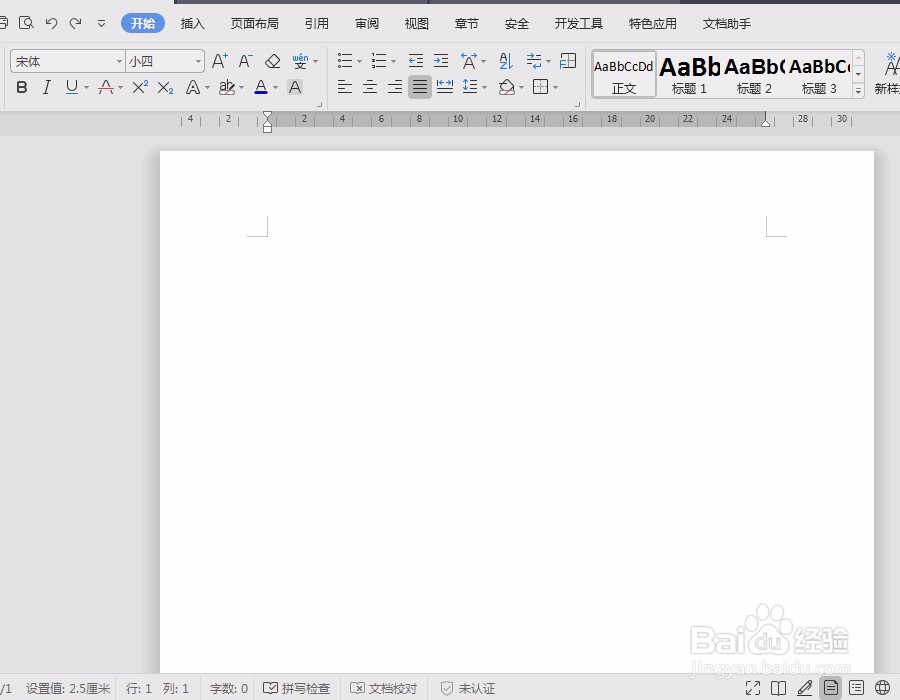Click 字数: 0 word count
The width and height of the screenshot is (900, 700).
[228, 688]
